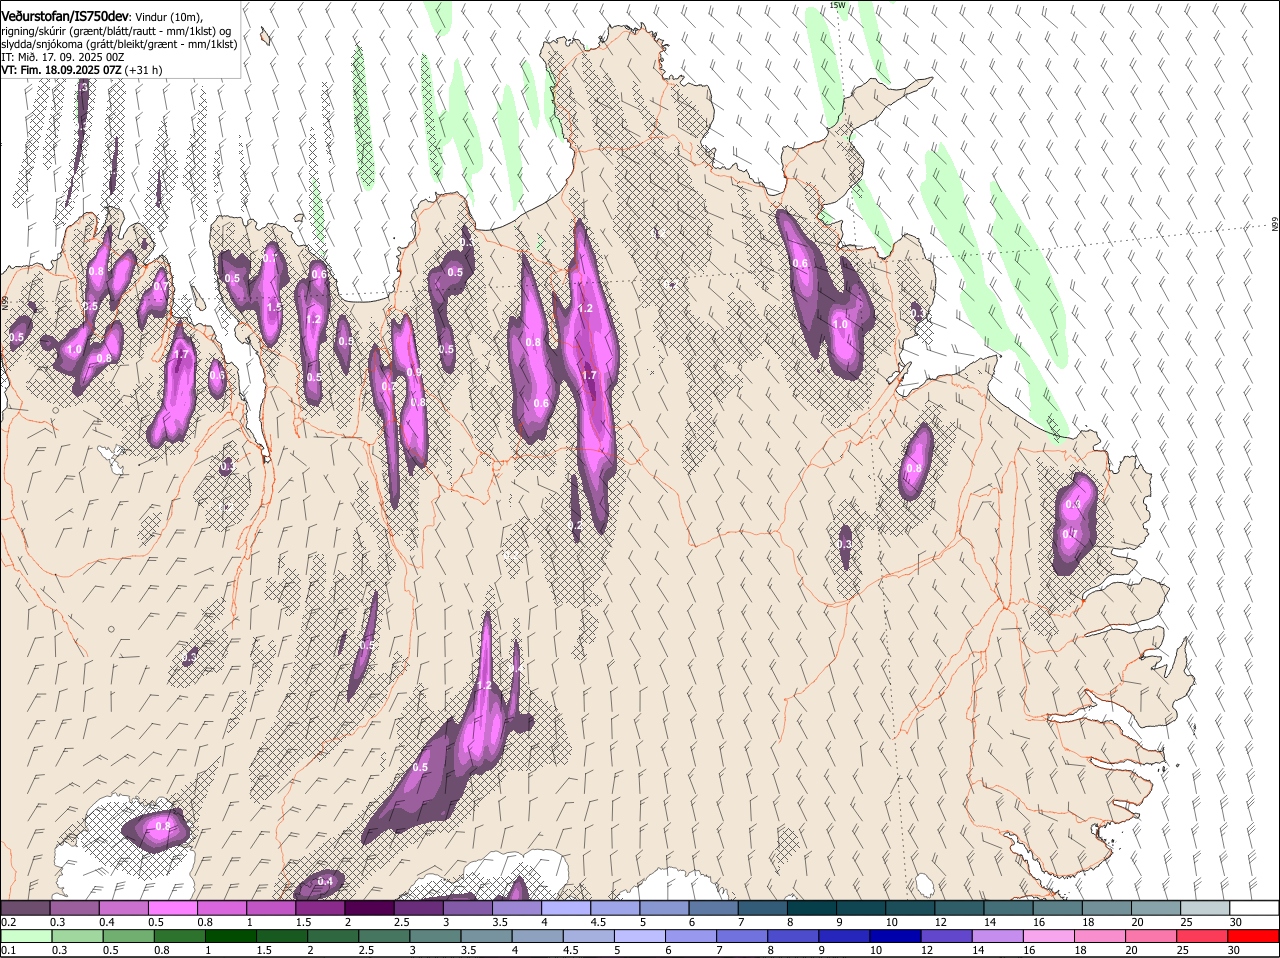Select the snow swatch between 0.8 and 1
The width and height of the screenshot is (1280, 958).
tap(222, 907)
